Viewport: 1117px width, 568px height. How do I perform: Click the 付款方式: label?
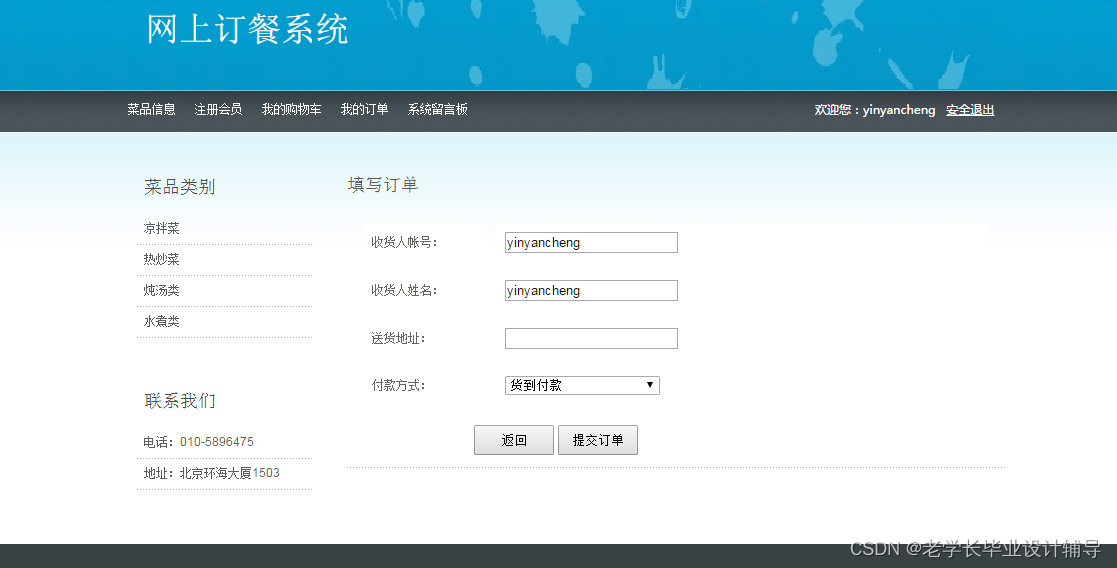pos(398,386)
